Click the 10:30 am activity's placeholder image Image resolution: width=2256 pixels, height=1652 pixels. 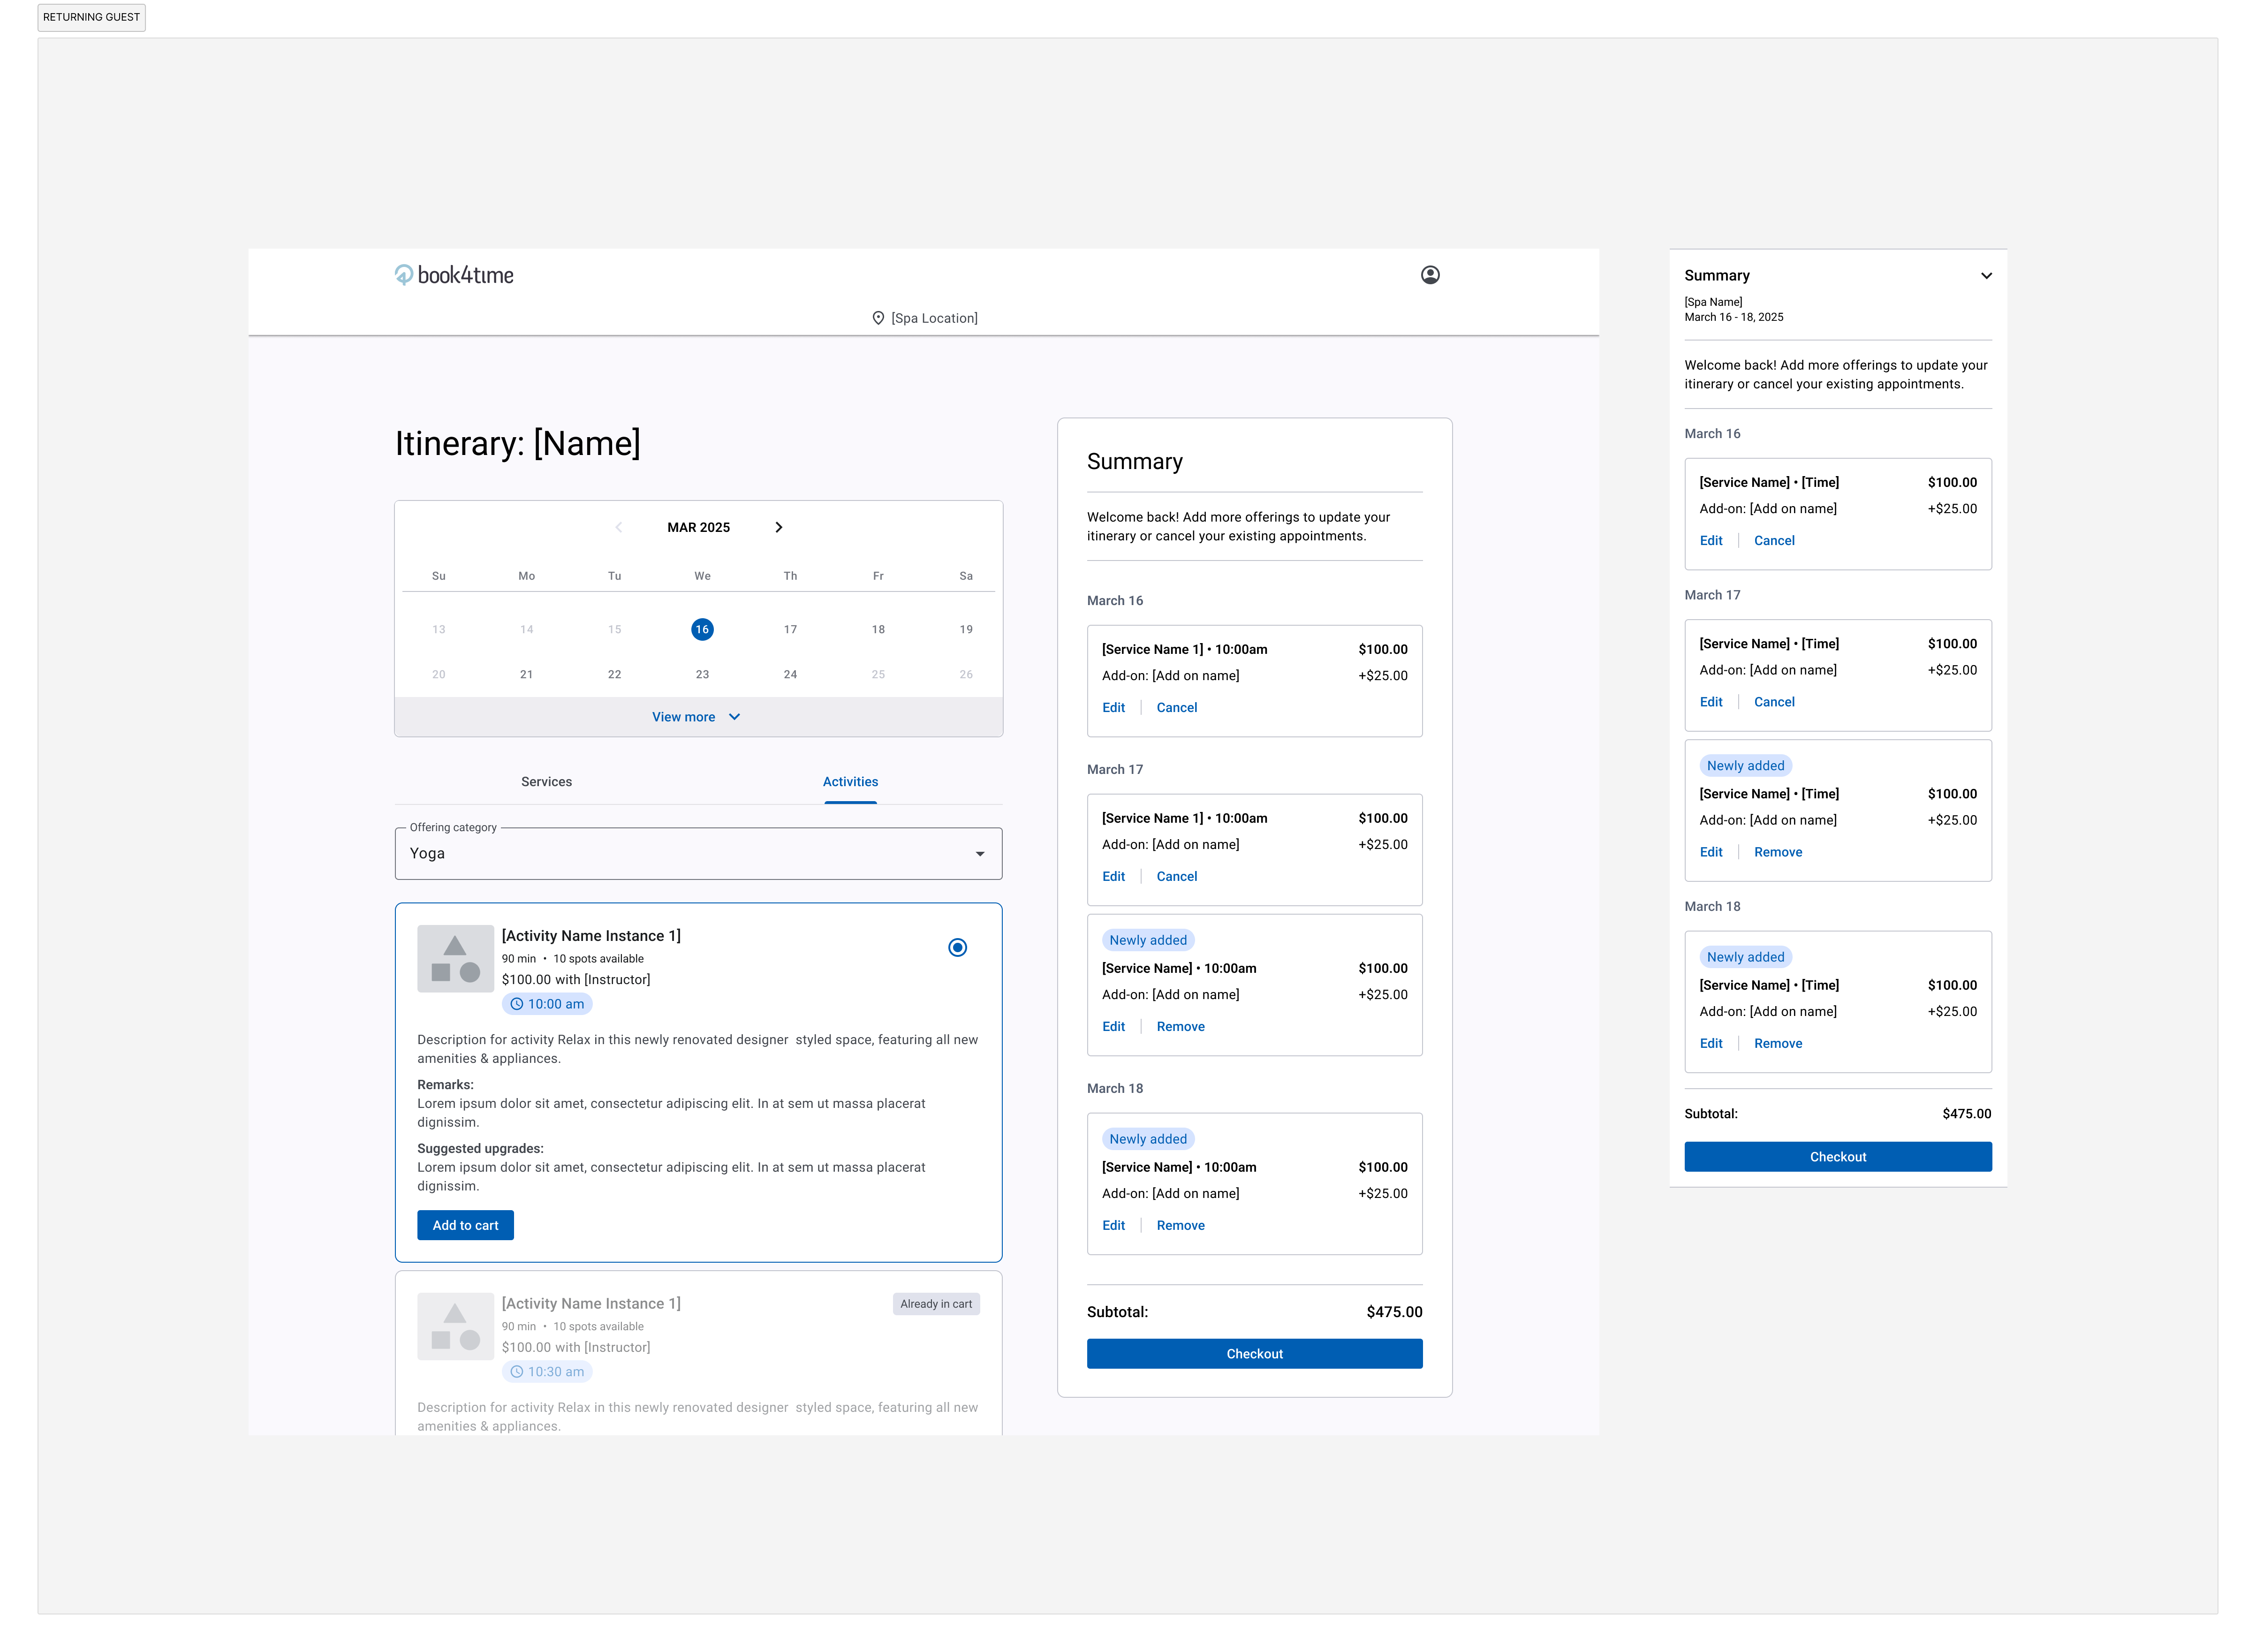455,1326
